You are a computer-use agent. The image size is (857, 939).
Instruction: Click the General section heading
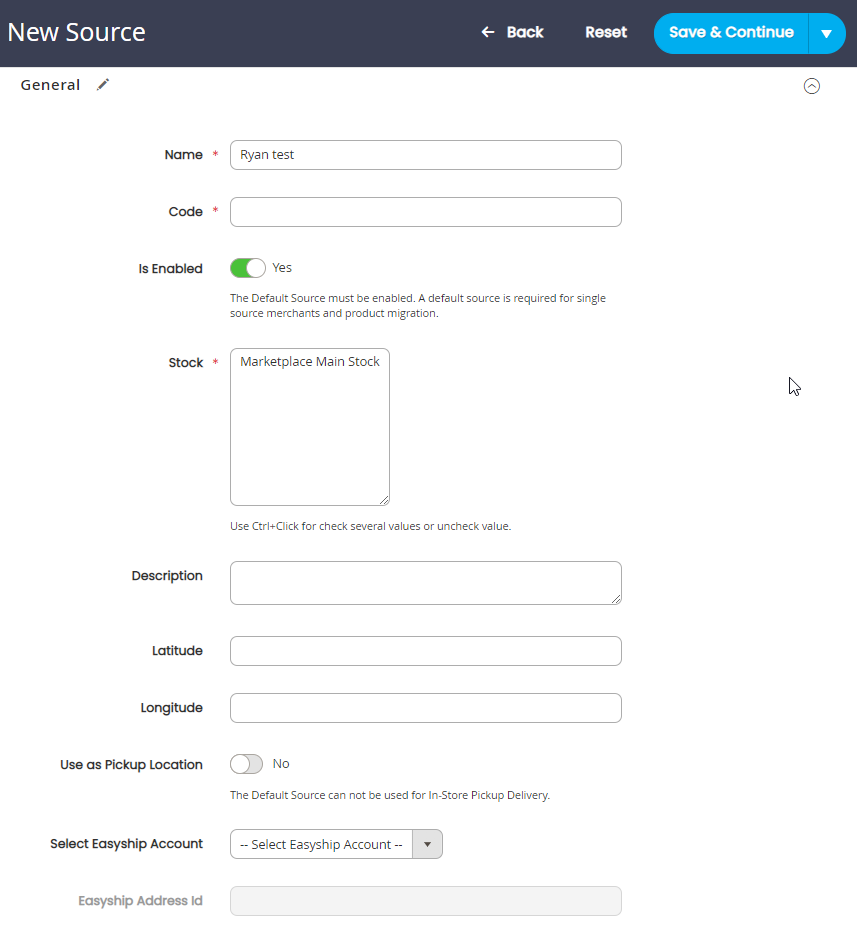tap(50, 85)
